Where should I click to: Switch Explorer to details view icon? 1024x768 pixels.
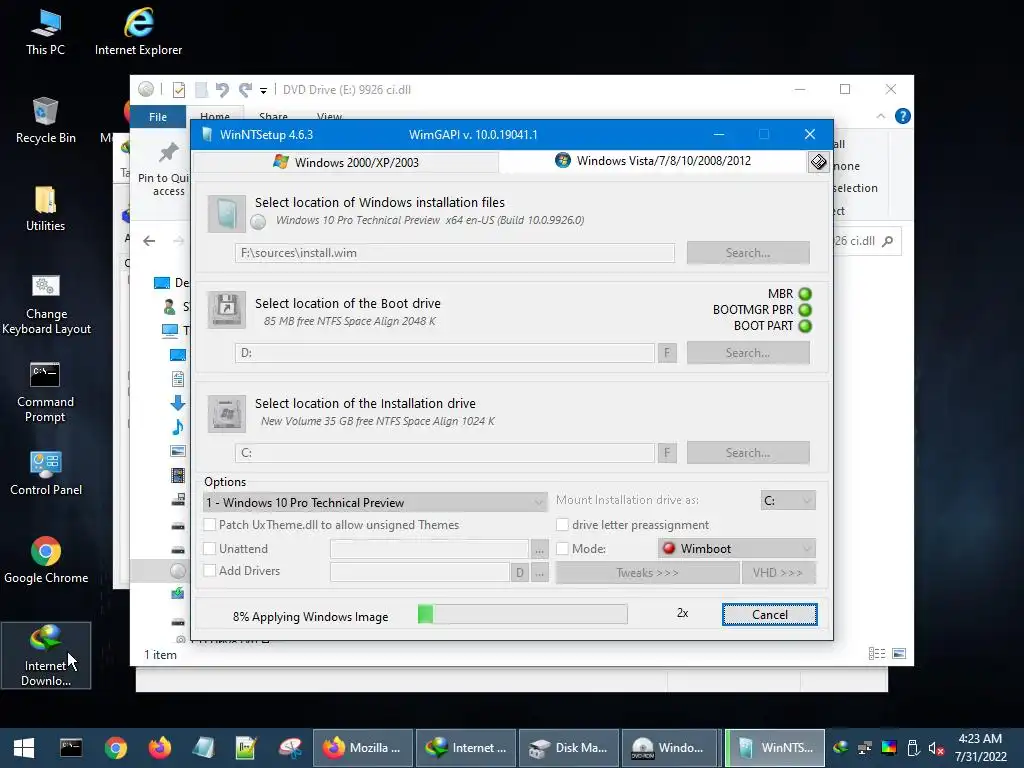click(876, 654)
